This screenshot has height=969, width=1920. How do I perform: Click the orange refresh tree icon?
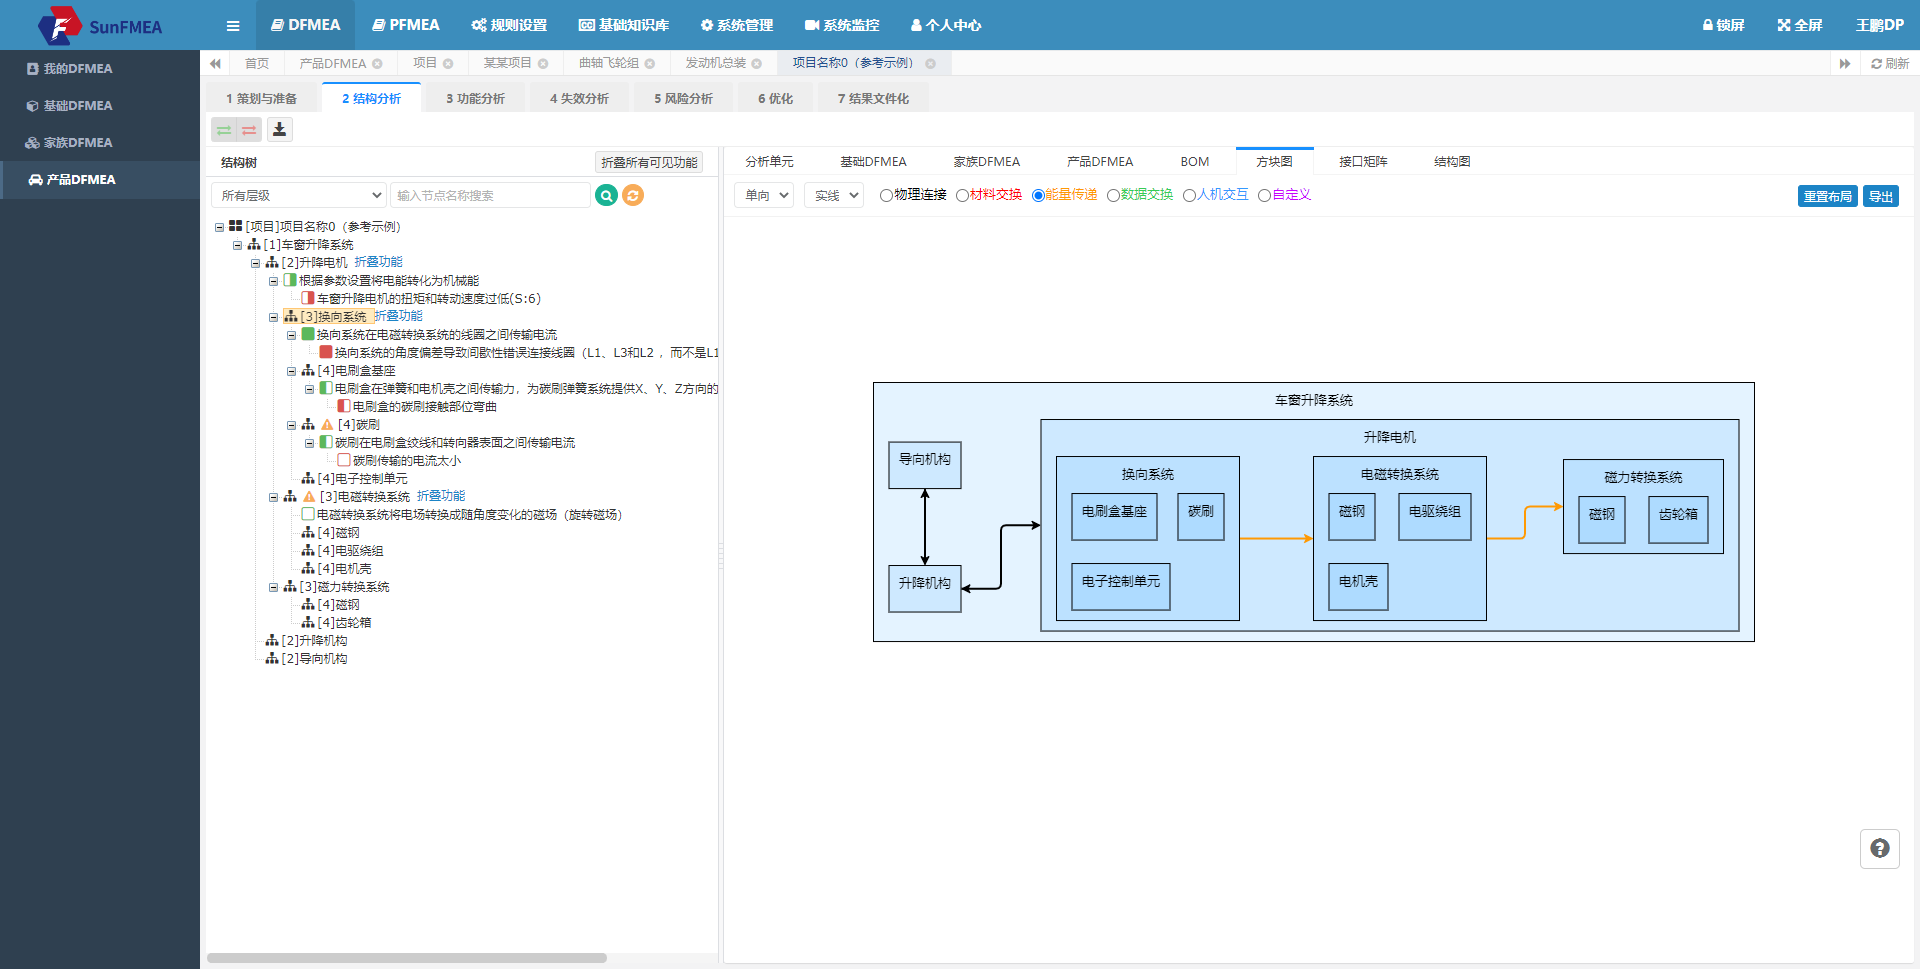pyautogui.click(x=633, y=195)
